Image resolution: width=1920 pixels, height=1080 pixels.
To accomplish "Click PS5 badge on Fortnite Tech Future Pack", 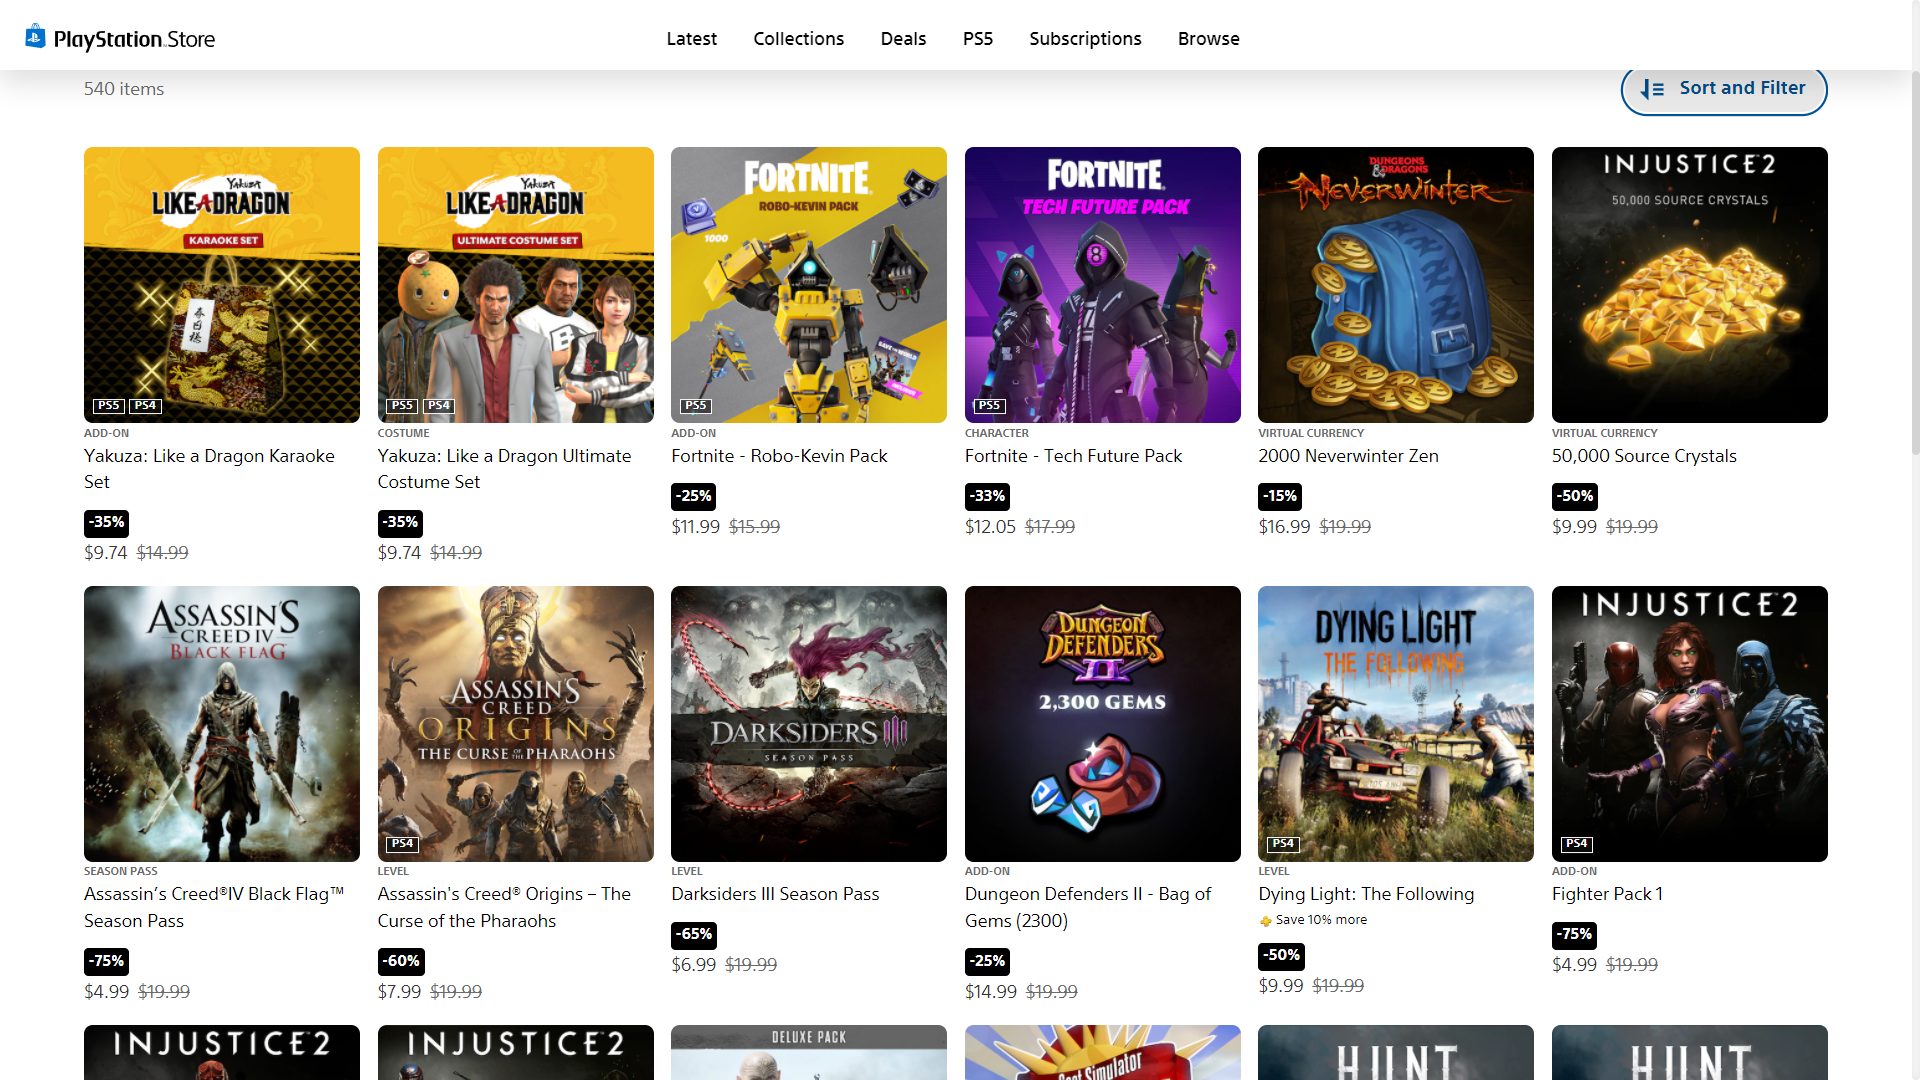I will pos(988,405).
